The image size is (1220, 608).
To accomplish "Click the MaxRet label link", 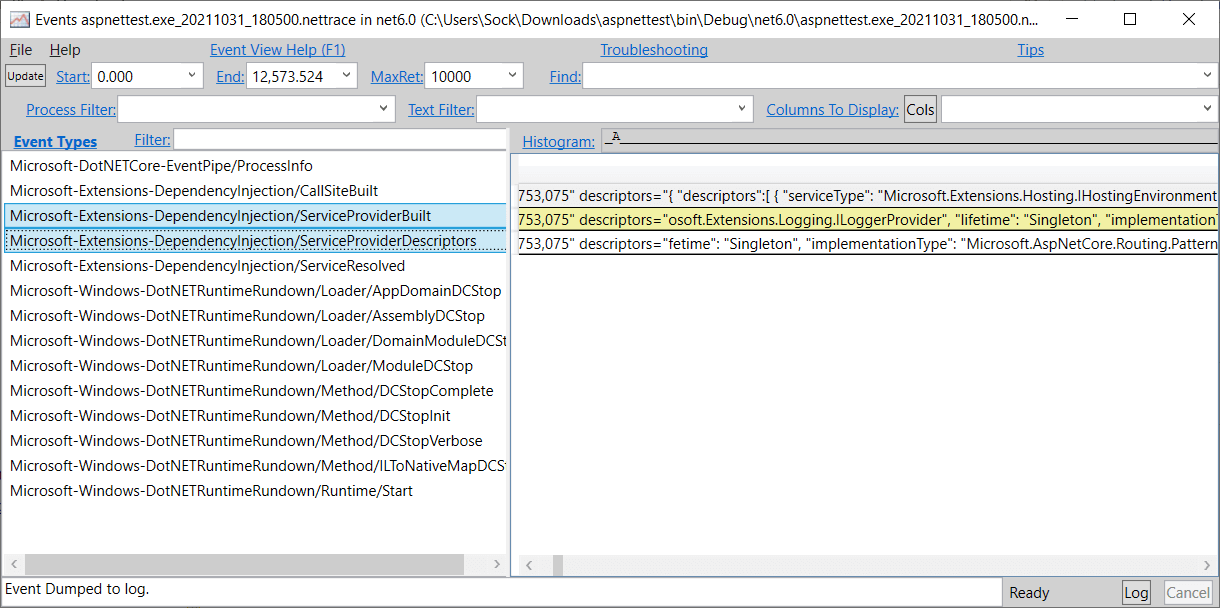I will (x=397, y=76).
